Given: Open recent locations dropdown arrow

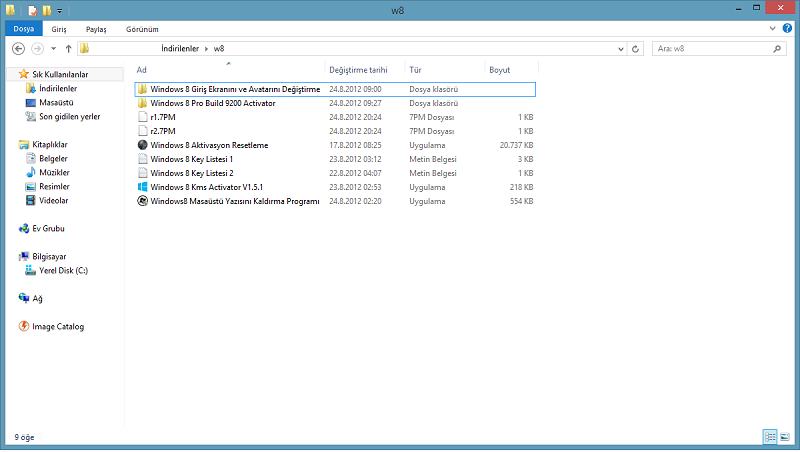Looking at the screenshot, I should (x=54, y=48).
